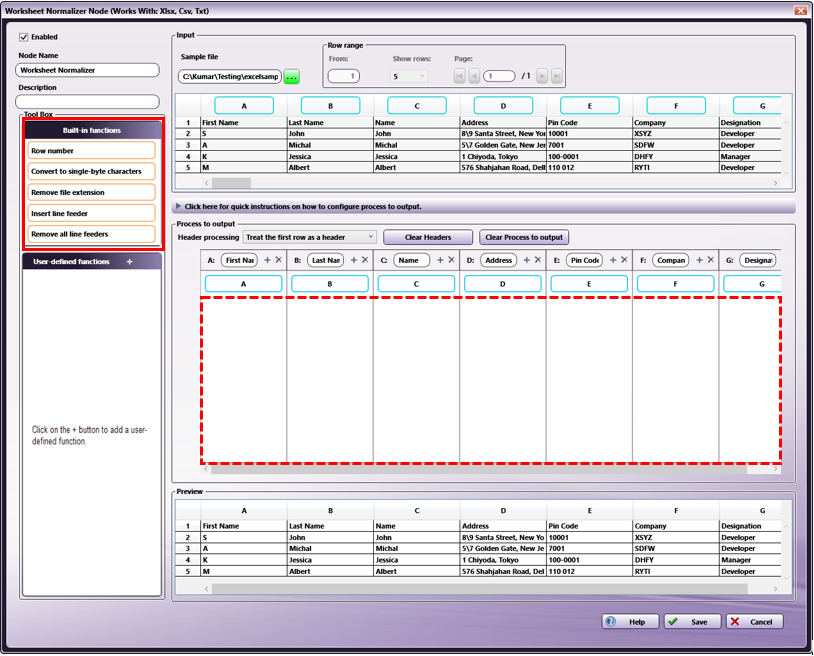Go to last page of row range
Screen dimensions: 814x656
pos(557,76)
